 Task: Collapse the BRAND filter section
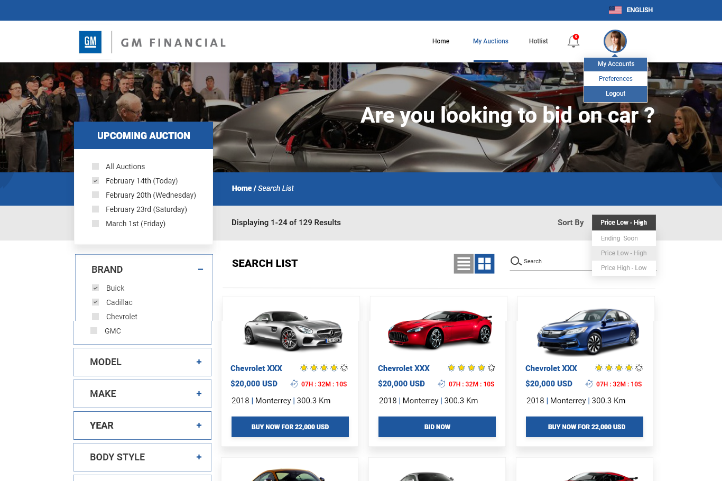(200, 269)
